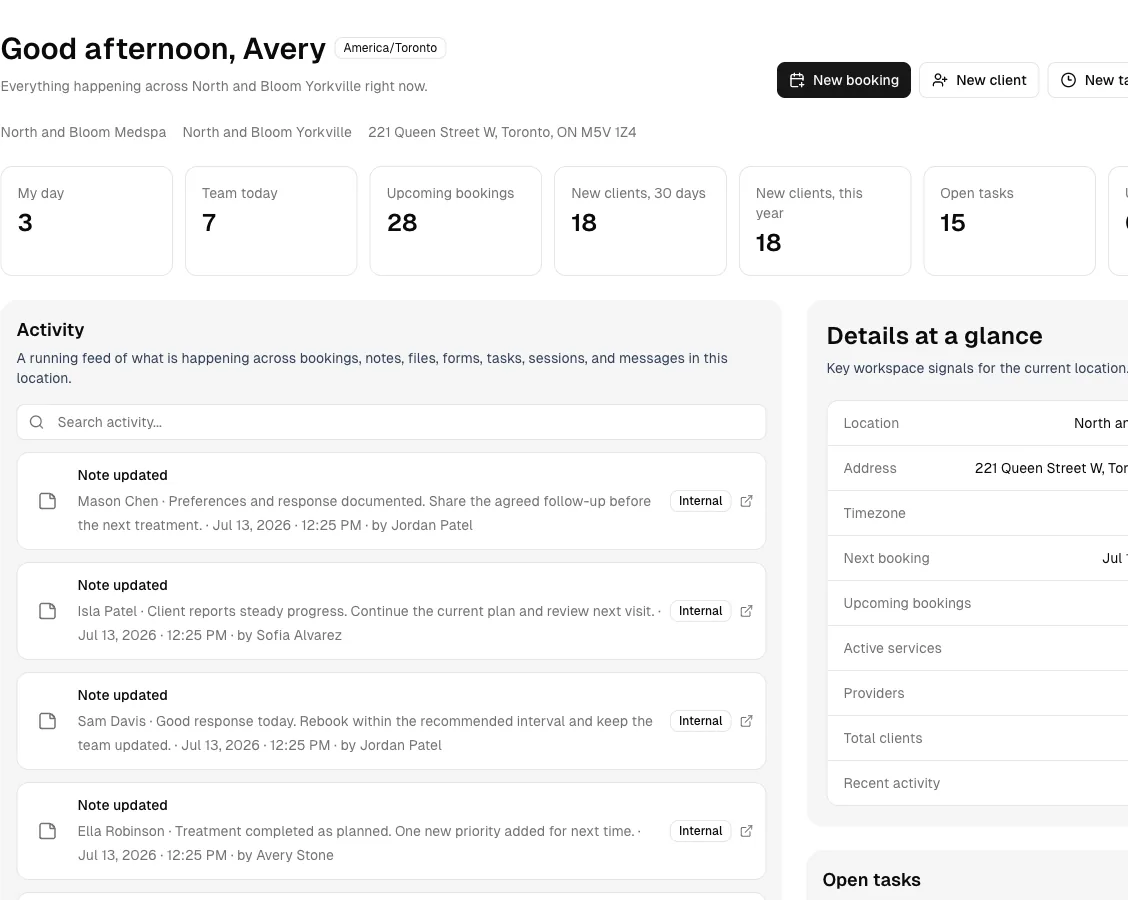
Task: Click the note icon on Isla Patel entry
Action: [x=47, y=612]
